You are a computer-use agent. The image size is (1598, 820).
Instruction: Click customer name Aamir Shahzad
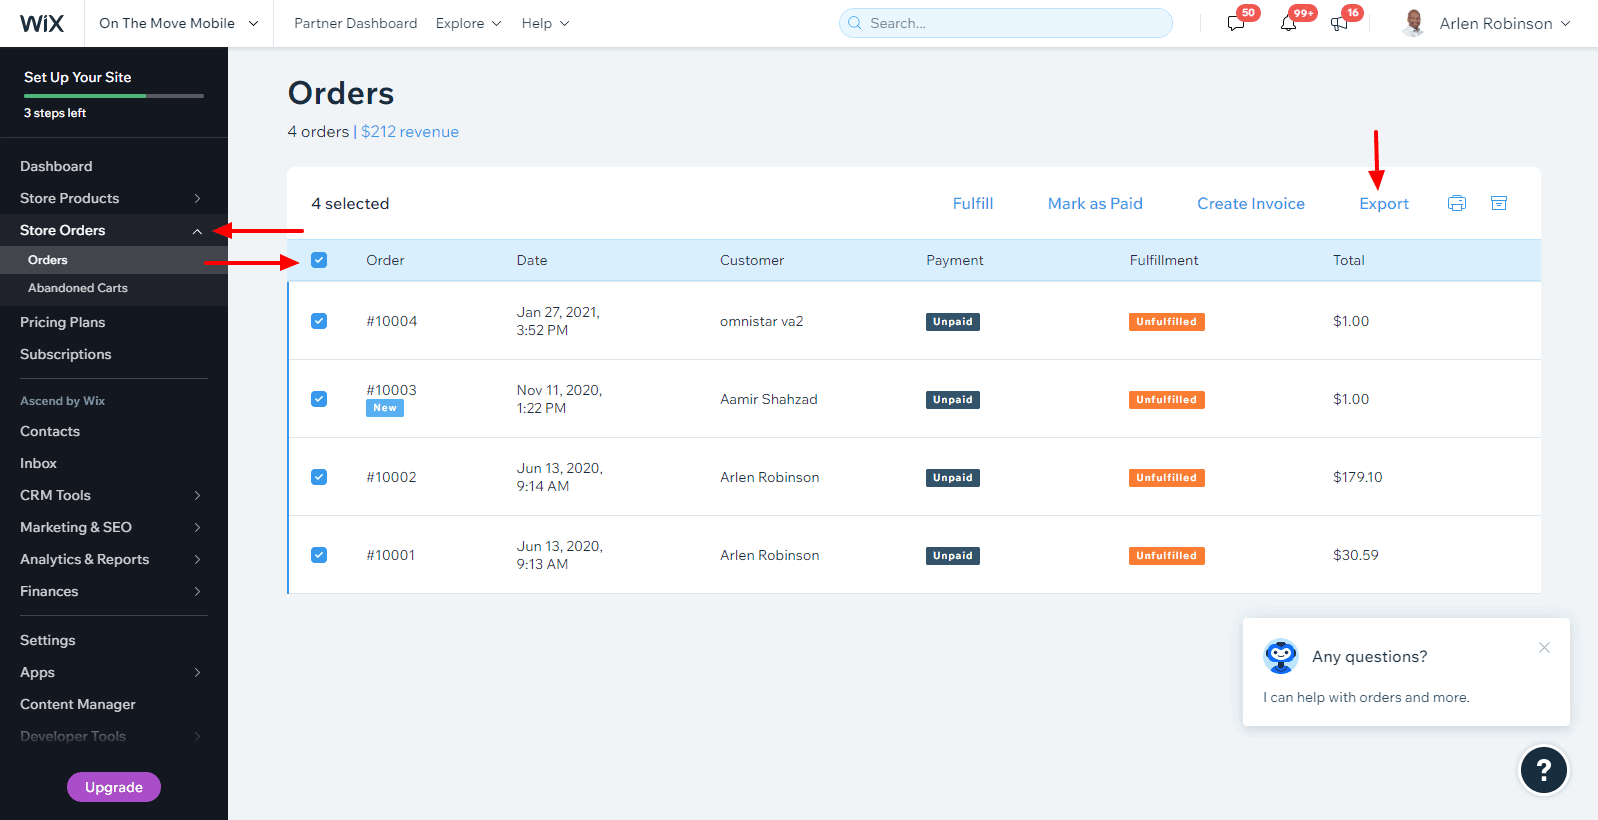coord(769,399)
